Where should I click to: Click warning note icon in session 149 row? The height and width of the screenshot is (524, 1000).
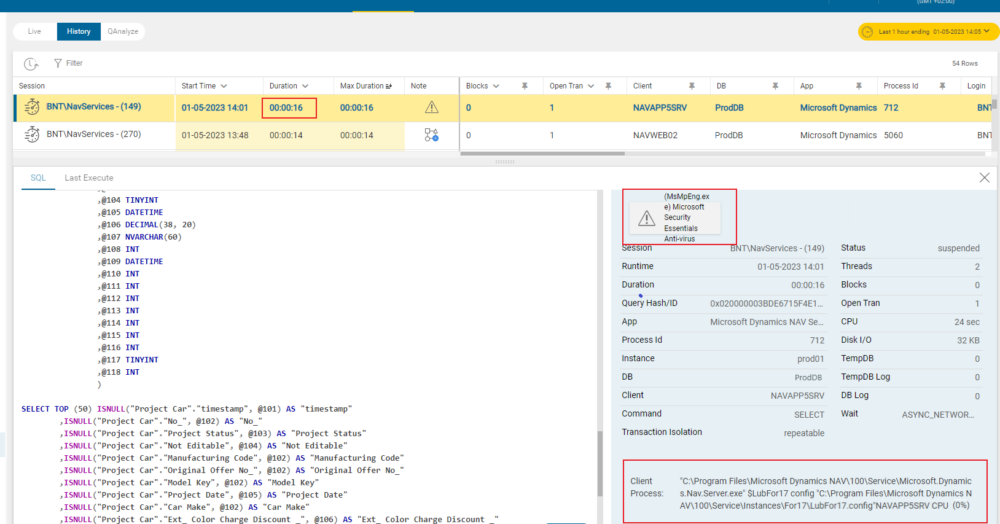click(x=432, y=108)
